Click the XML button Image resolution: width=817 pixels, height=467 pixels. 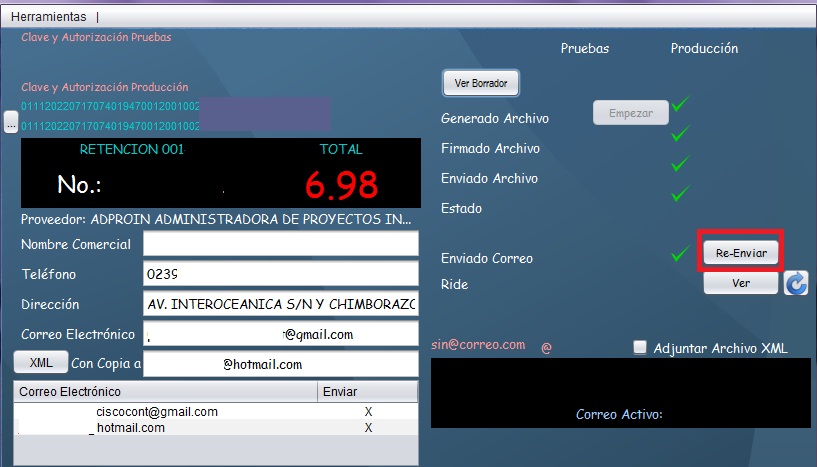click(x=41, y=362)
